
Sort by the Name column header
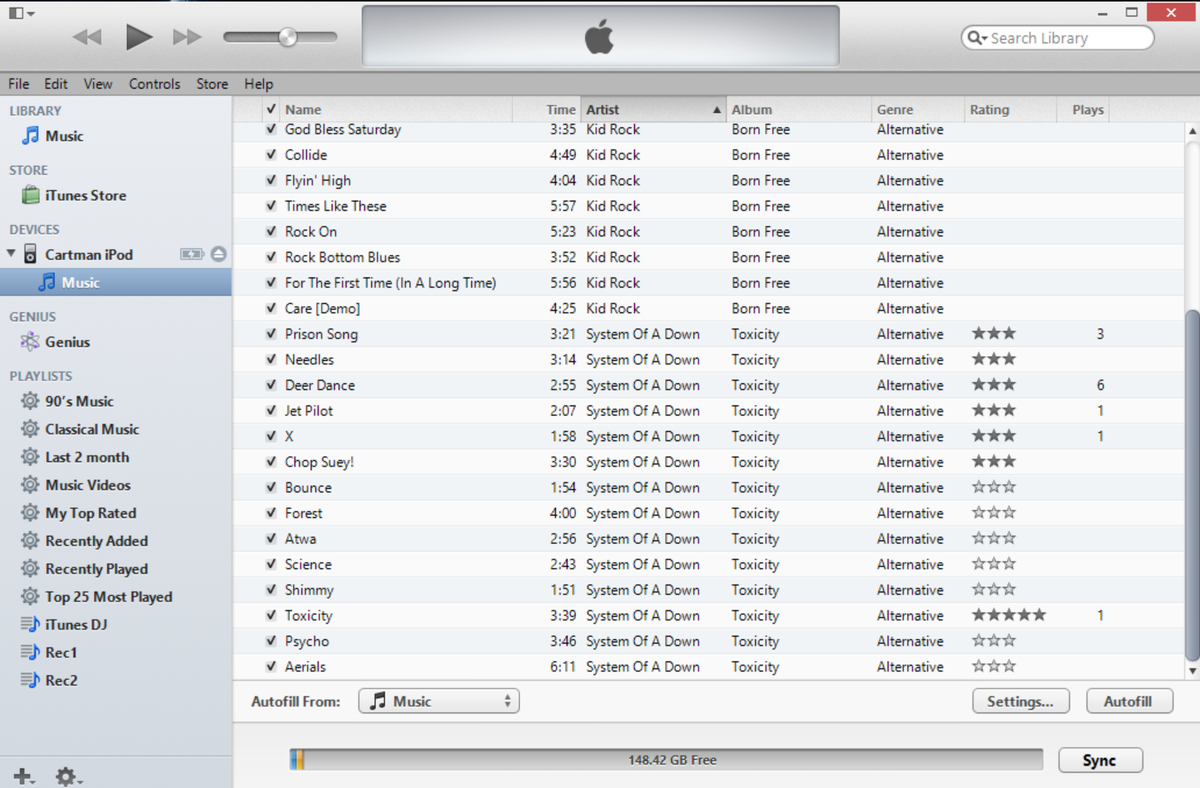pos(396,110)
